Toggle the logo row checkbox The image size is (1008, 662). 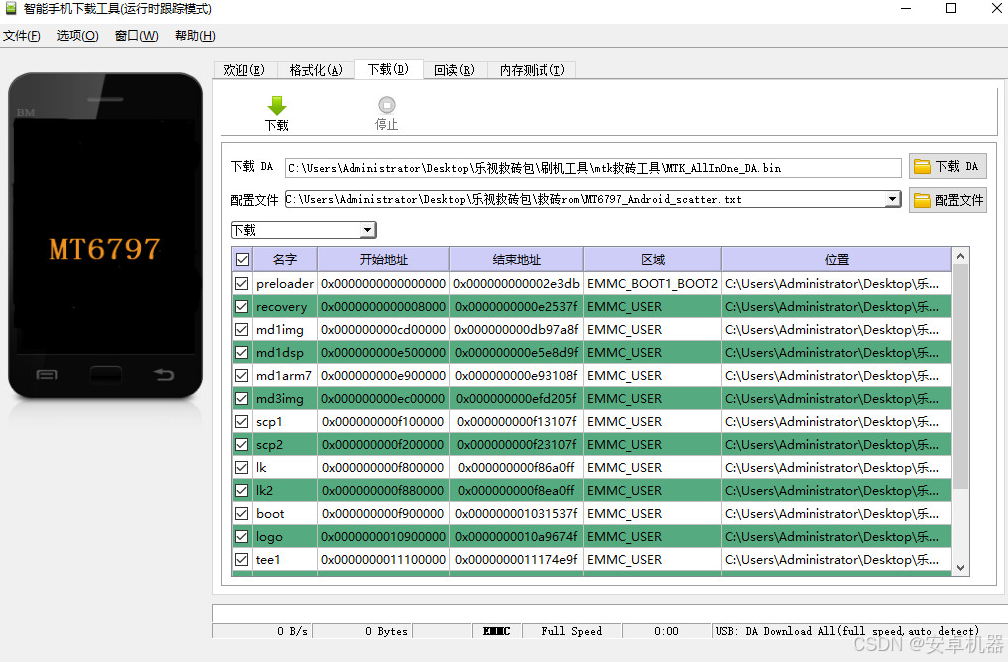click(x=242, y=537)
